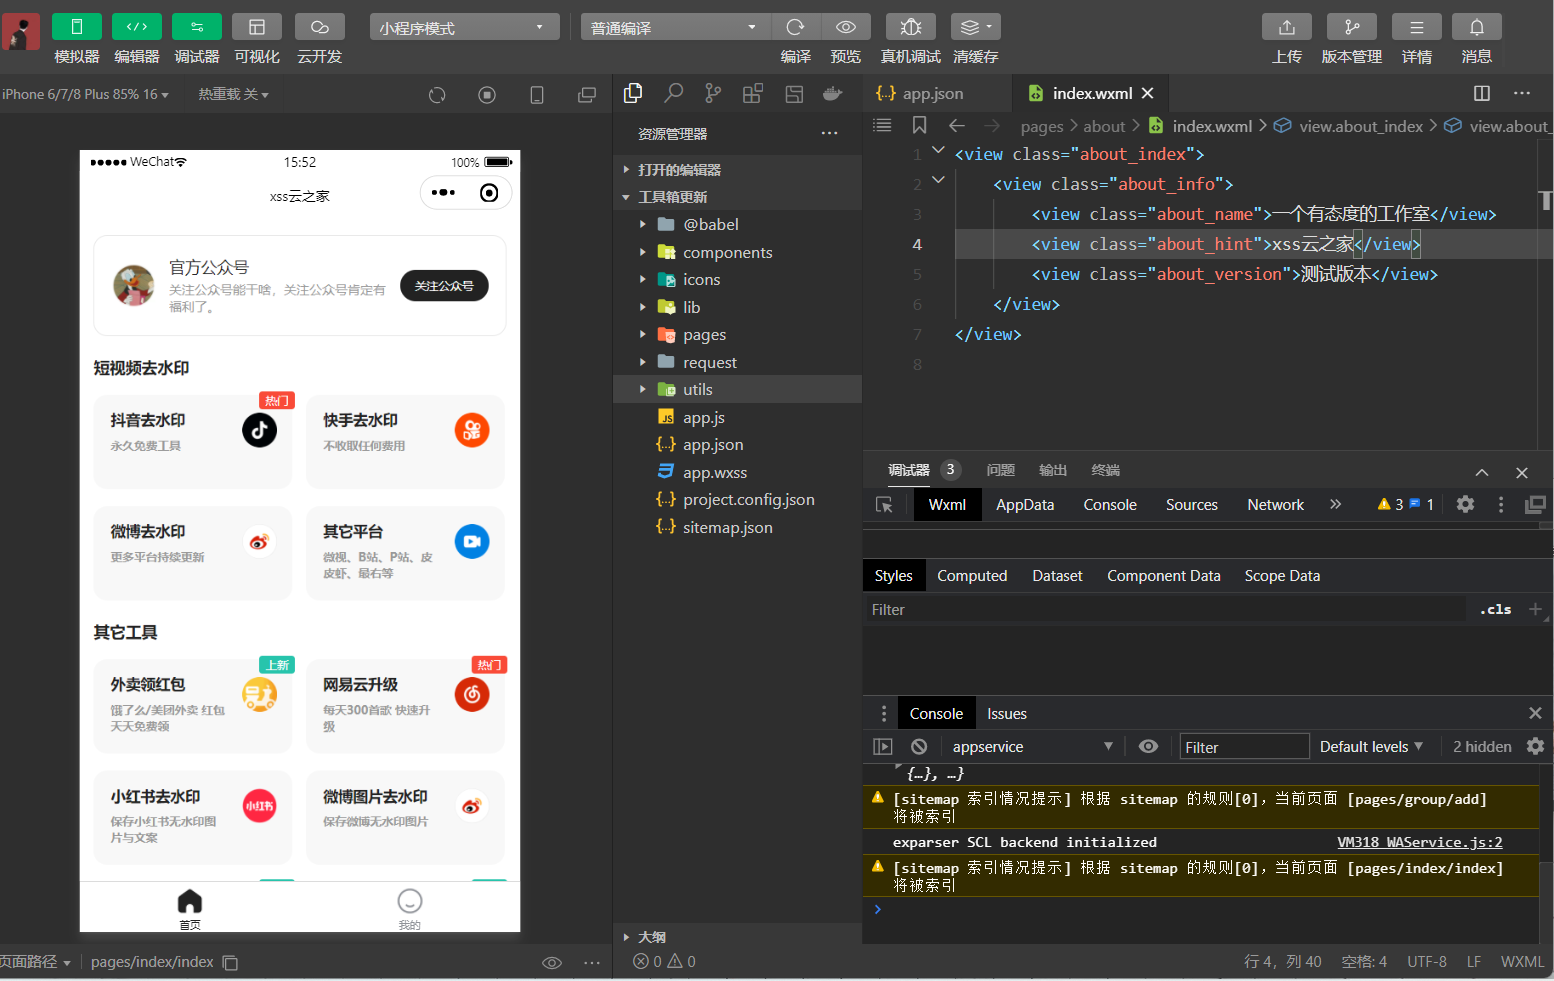The height and width of the screenshot is (981, 1554).
Task: Open app.wxss file
Action: point(737,472)
